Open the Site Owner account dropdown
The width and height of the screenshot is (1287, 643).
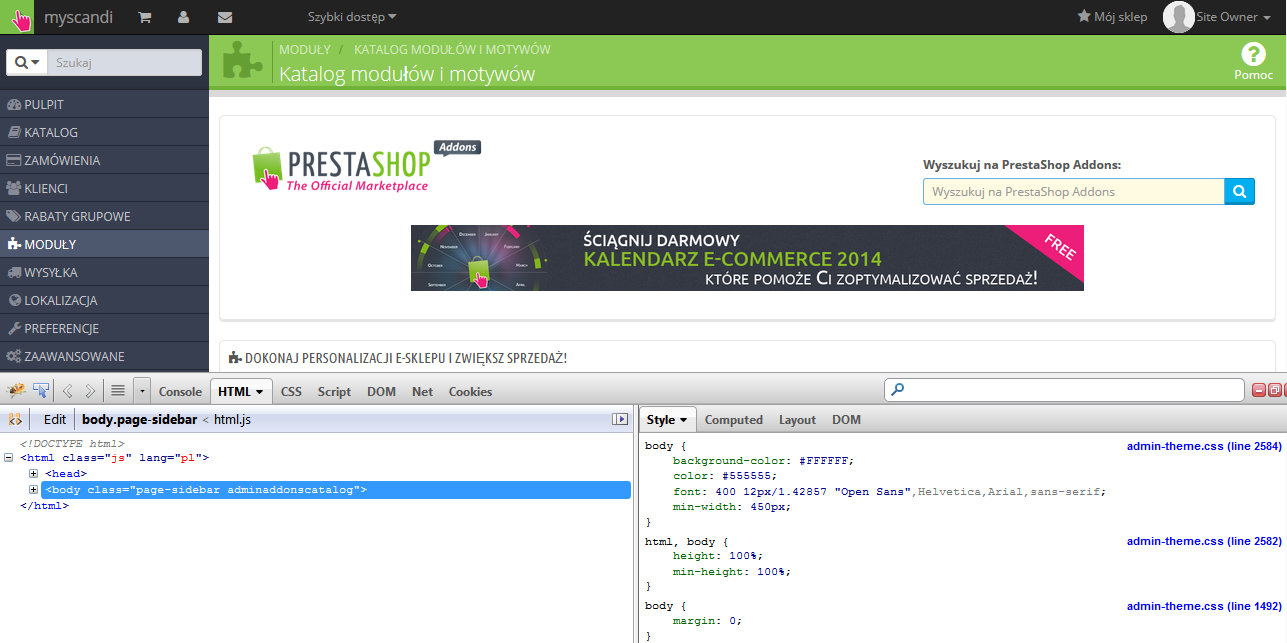pos(1224,17)
